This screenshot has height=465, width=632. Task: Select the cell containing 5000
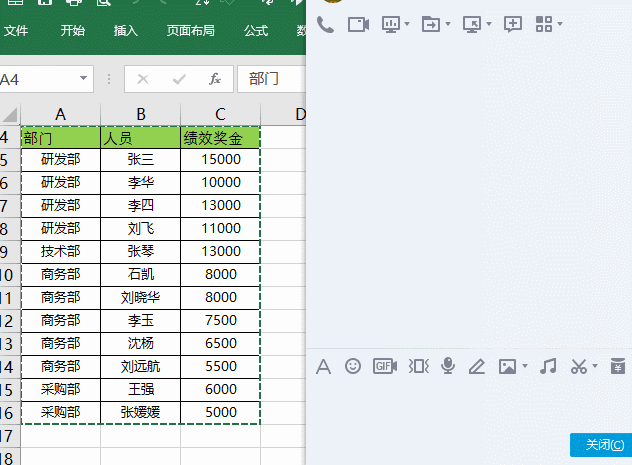click(x=220, y=413)
